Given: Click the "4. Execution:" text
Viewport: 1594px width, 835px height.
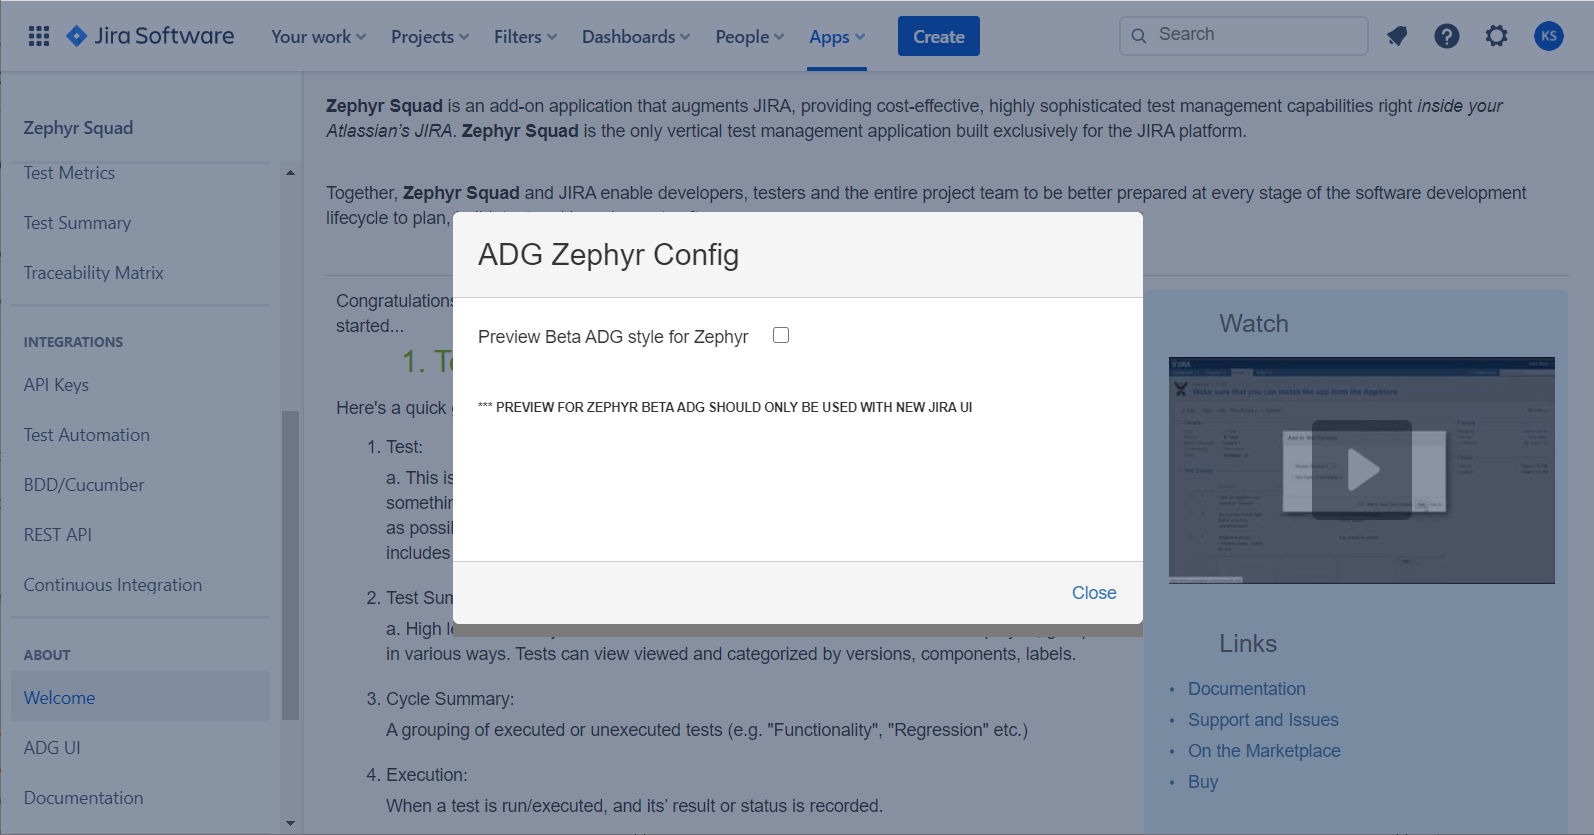Looking at the screenshot, I should [417, 775].
